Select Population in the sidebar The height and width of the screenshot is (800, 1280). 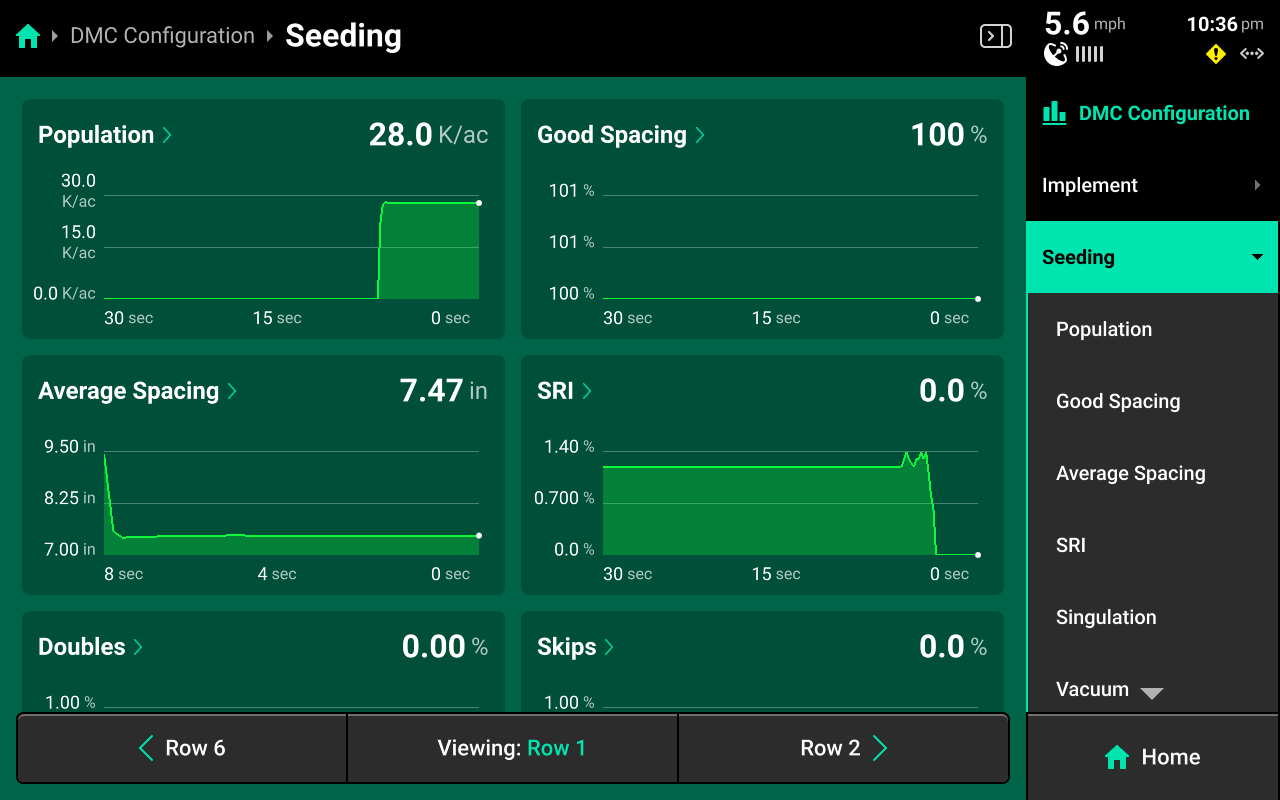[x=1153, y=329]
